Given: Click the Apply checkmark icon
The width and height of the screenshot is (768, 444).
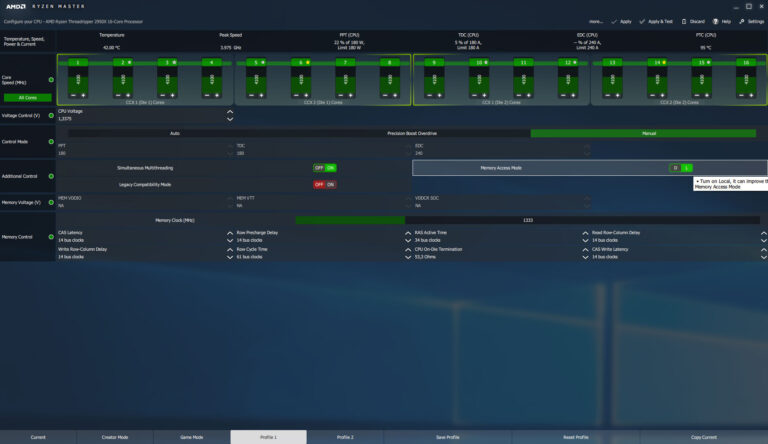Looking at the screenshot, I should (613, 21).
